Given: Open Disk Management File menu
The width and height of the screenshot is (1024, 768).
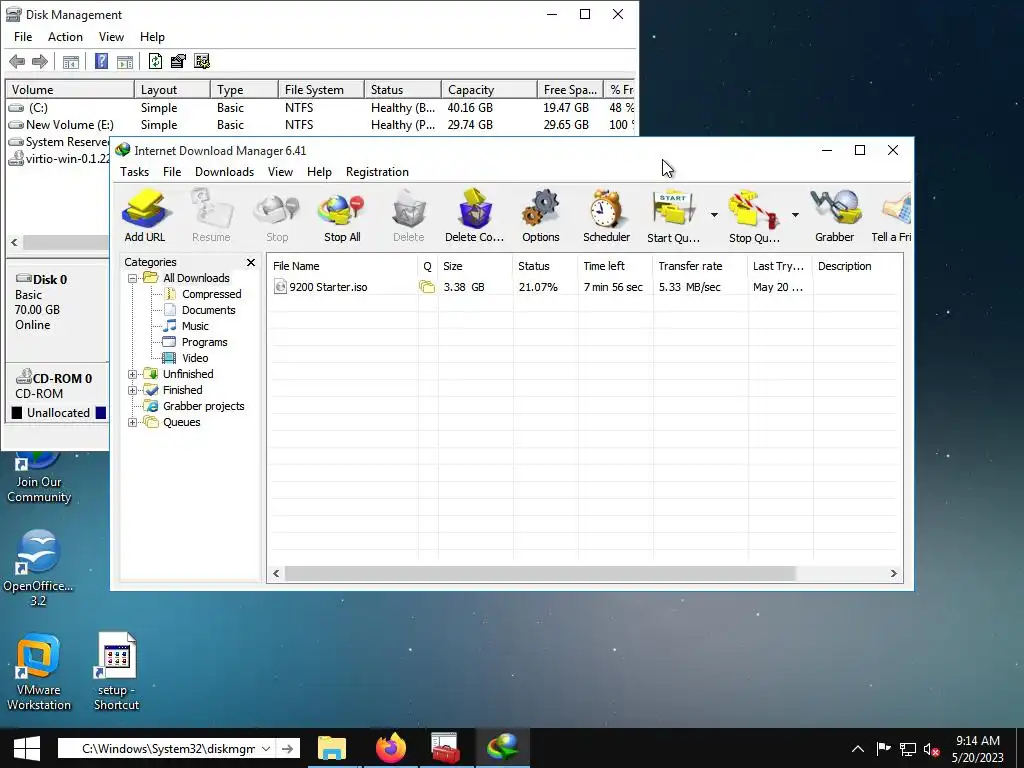Looking at the screenshot, I should [23, 37].
